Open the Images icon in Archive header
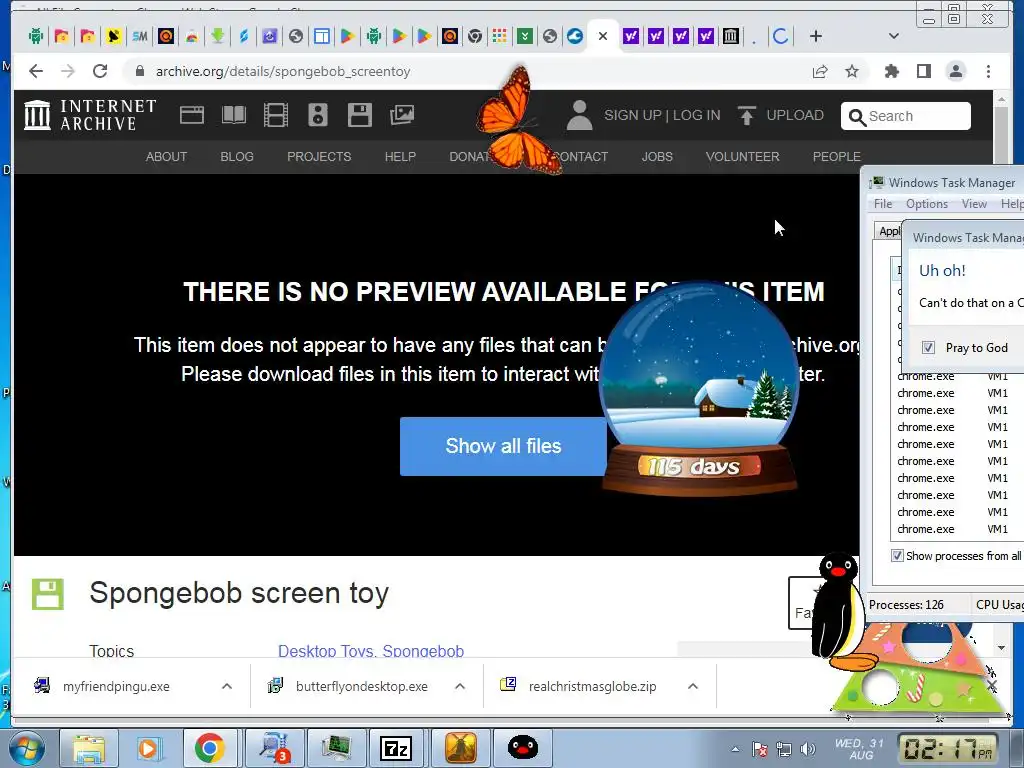Screen dimensions: 1024x768 coord(402,115)
